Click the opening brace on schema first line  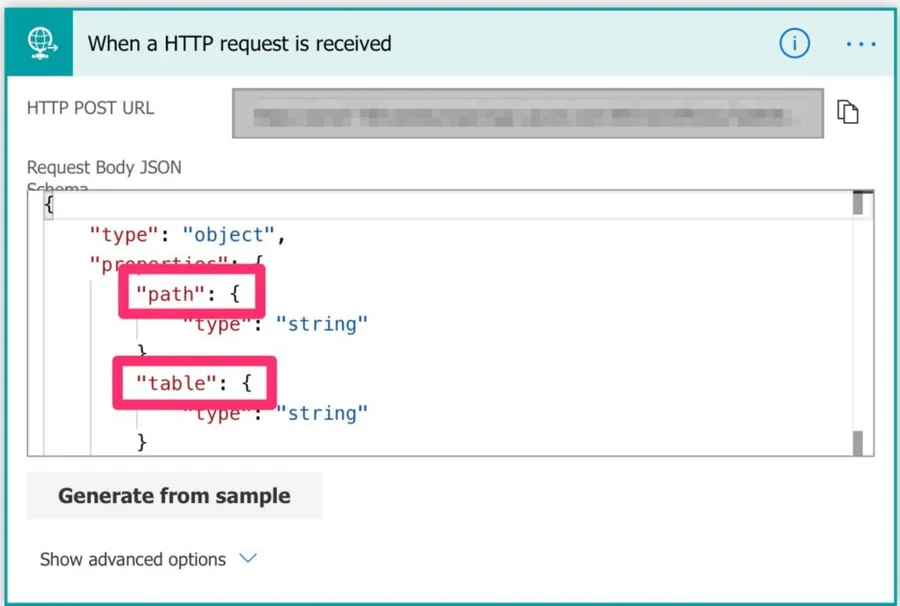pyautogui.click(x=48, y=205)
